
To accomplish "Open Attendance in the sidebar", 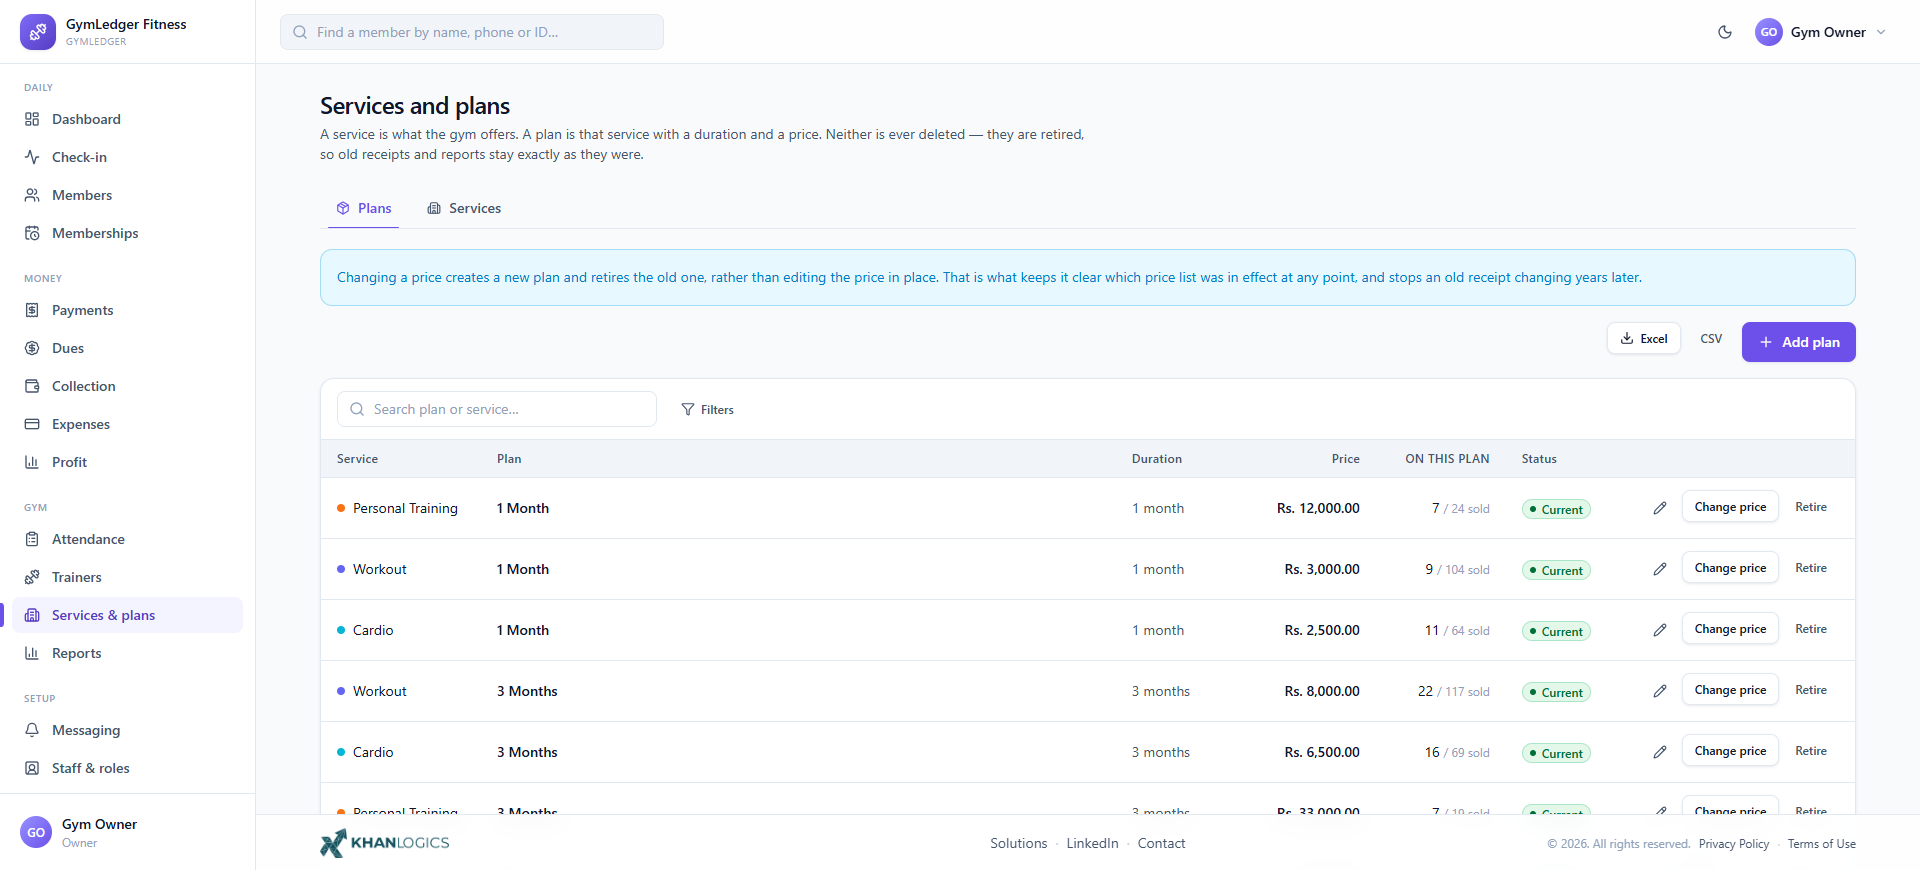I will (x=127, y=539).
